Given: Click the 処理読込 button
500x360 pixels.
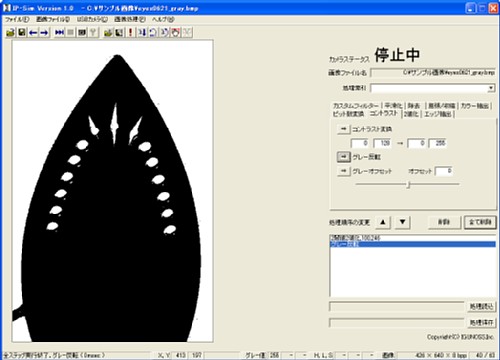Looking at the screenshot, I should tap(481, 306).
